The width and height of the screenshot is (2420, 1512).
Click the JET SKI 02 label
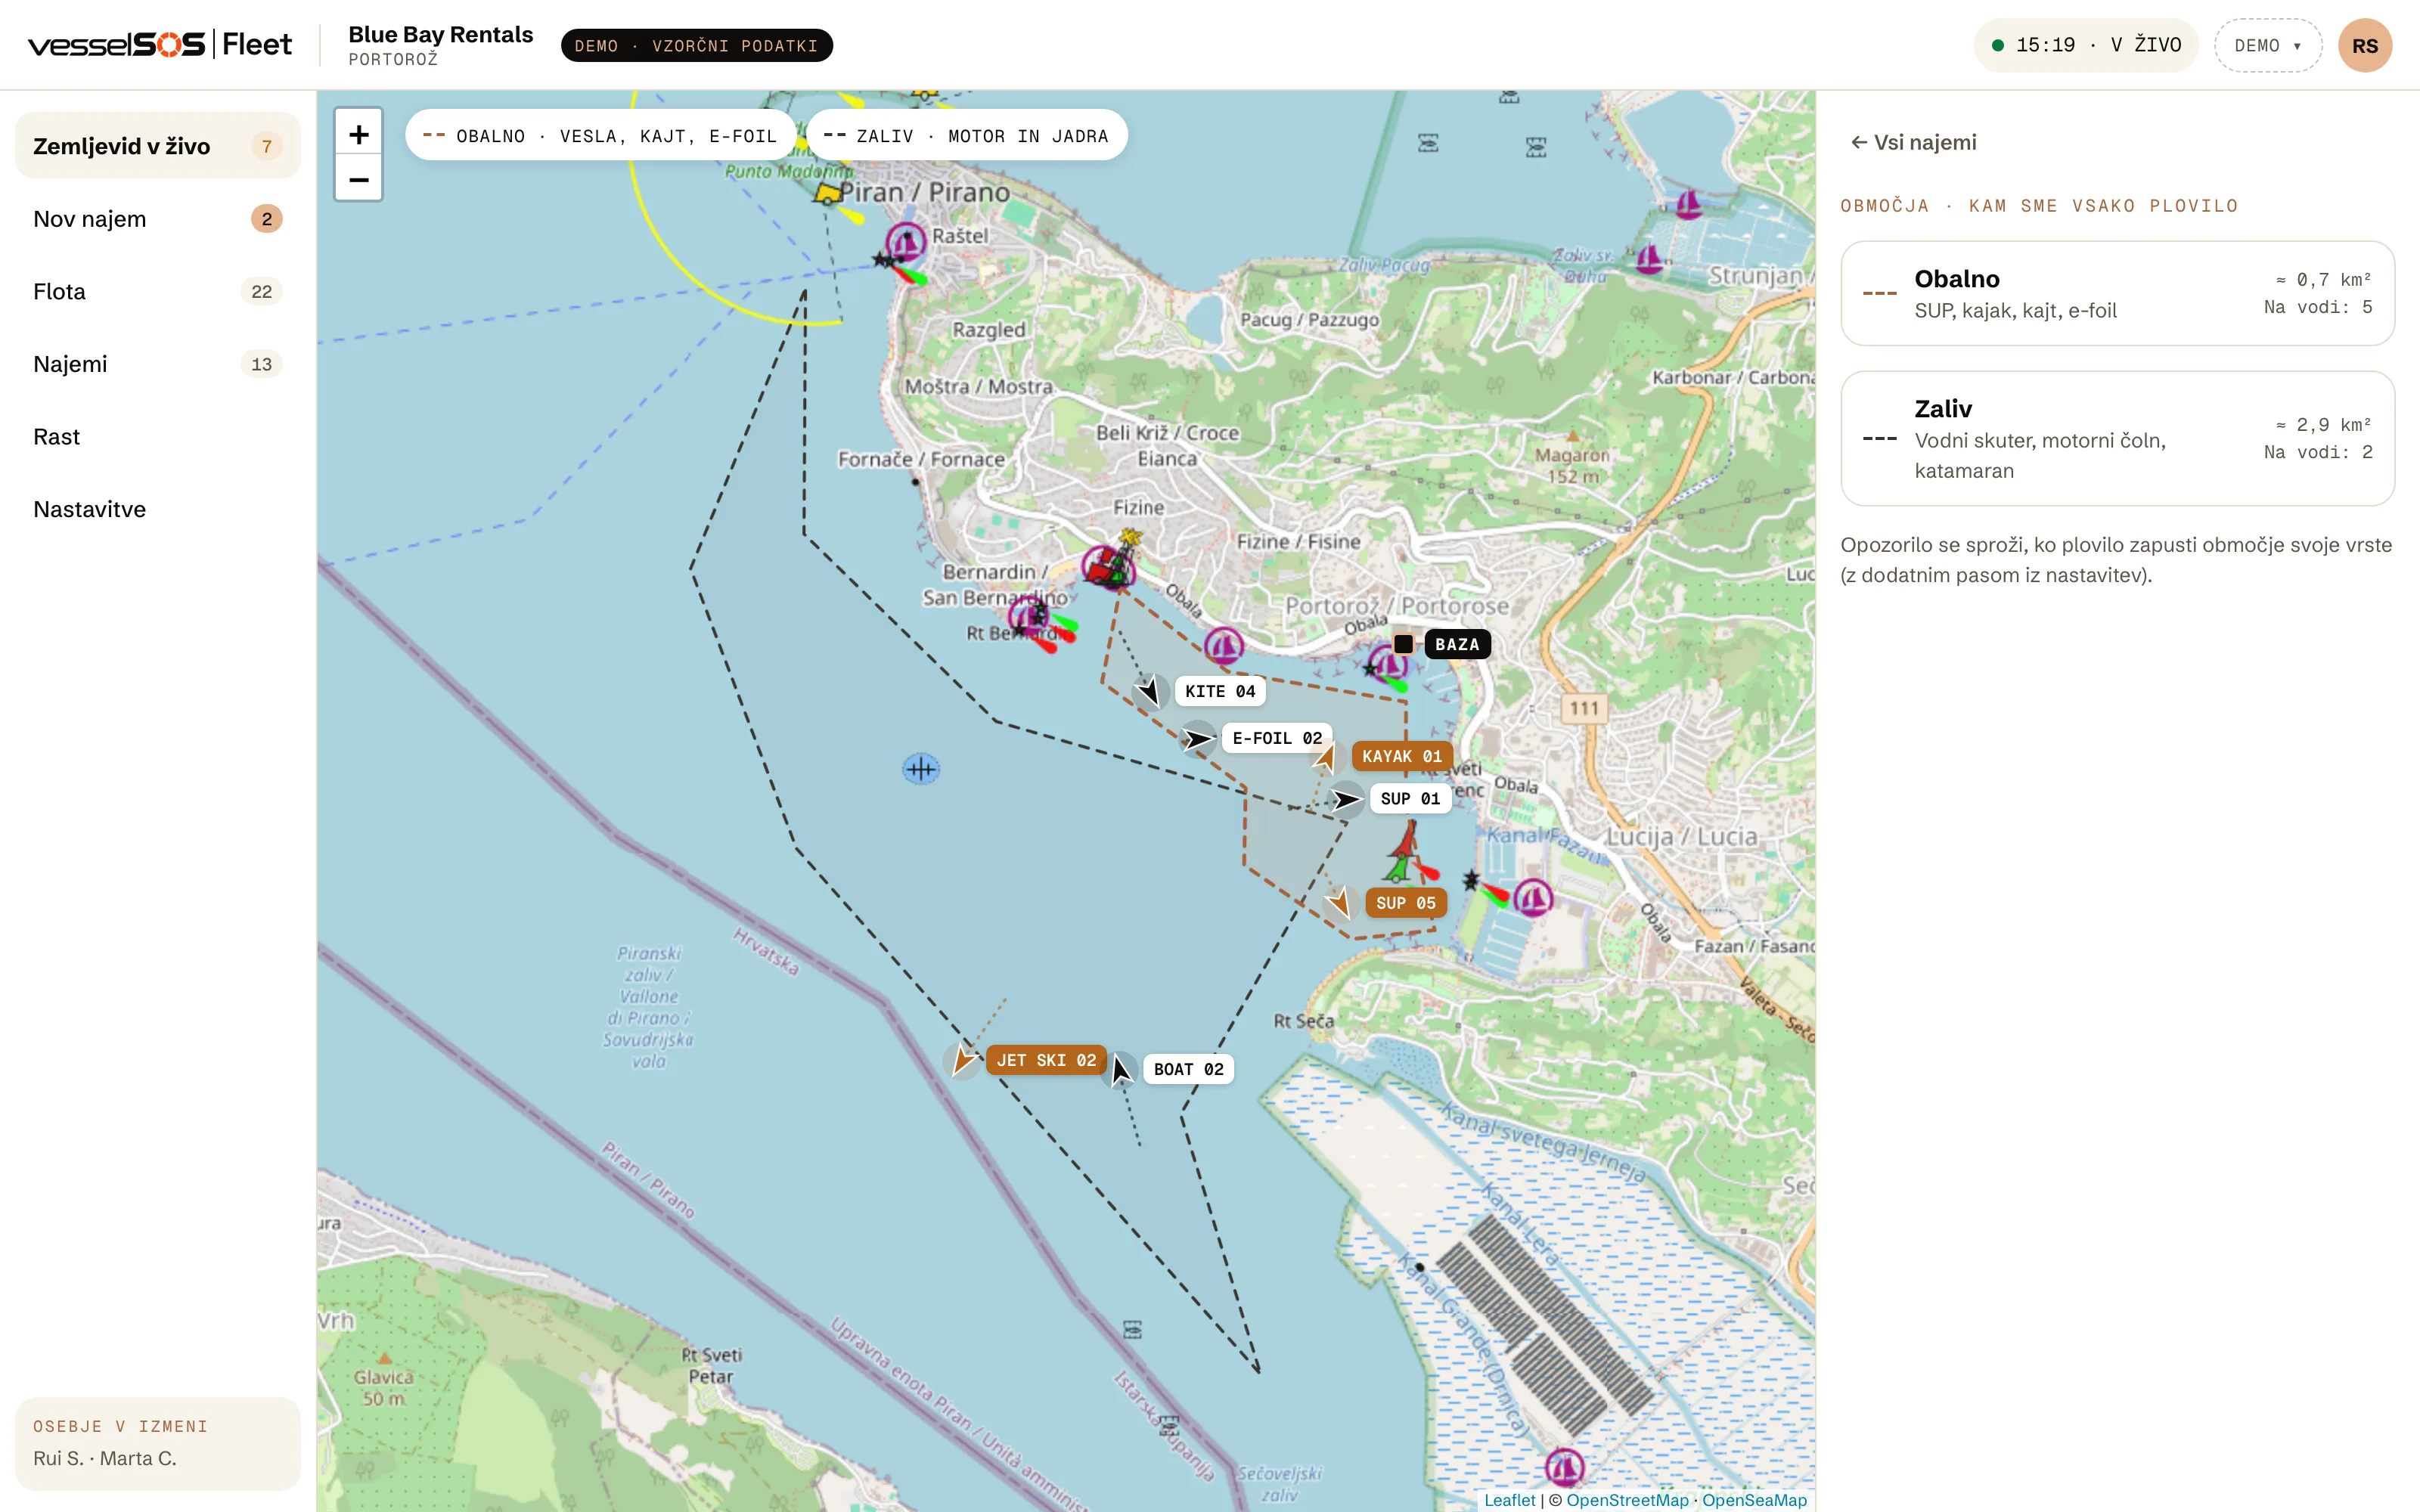pos(1046,1060)
